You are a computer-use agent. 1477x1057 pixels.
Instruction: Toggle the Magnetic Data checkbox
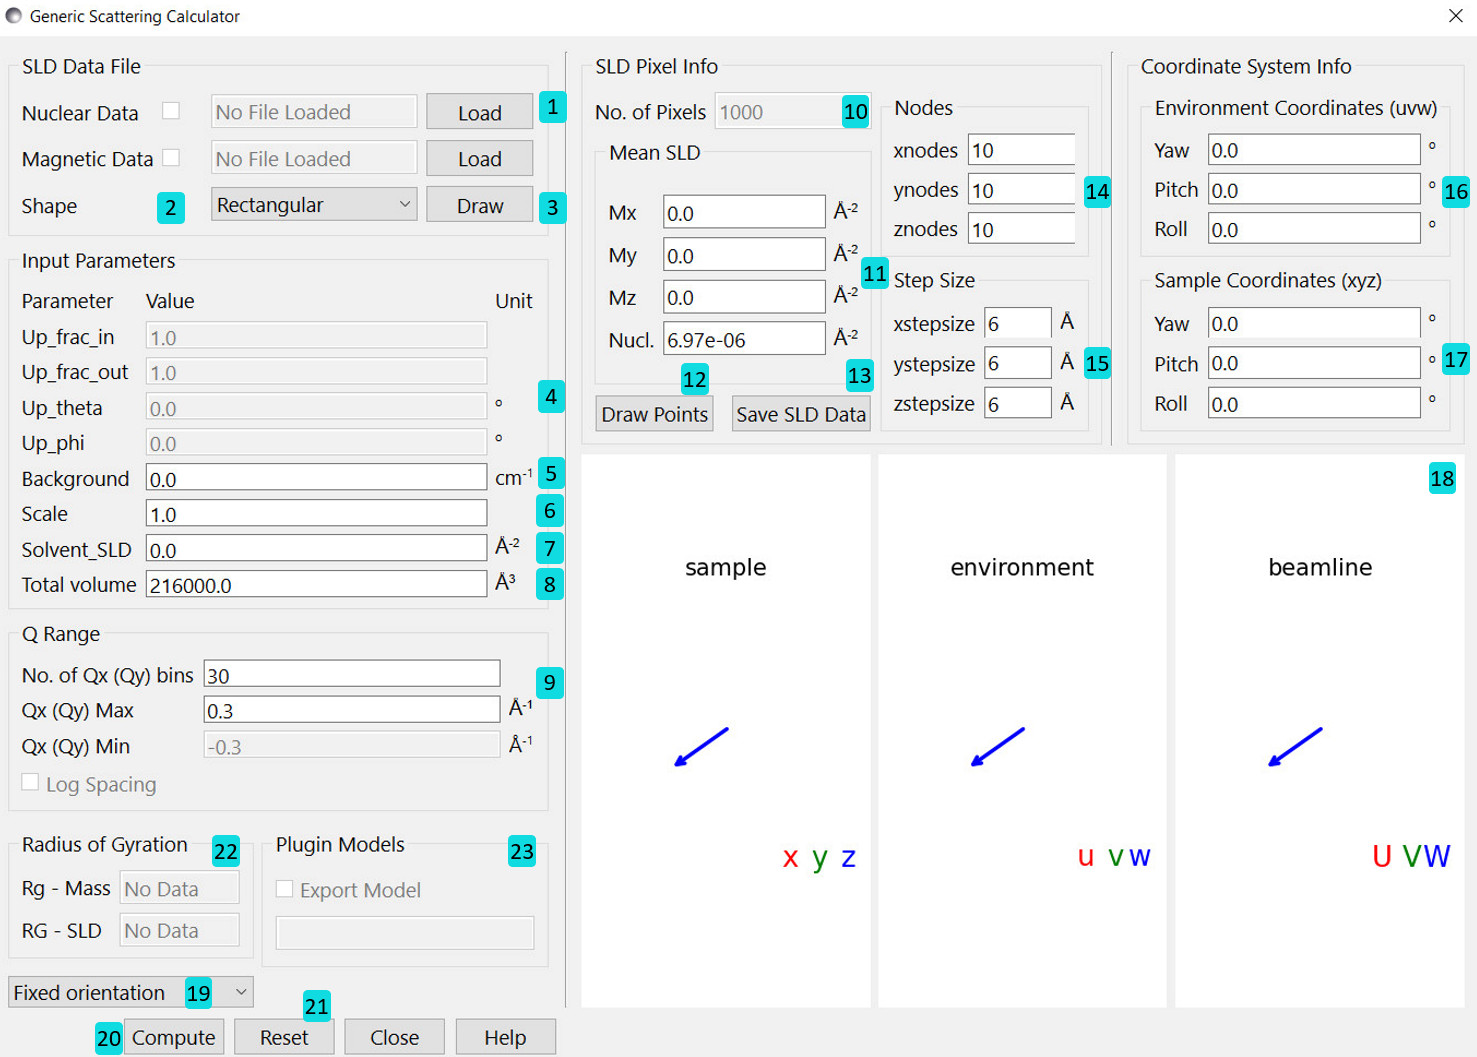click(x=171, y=158)
